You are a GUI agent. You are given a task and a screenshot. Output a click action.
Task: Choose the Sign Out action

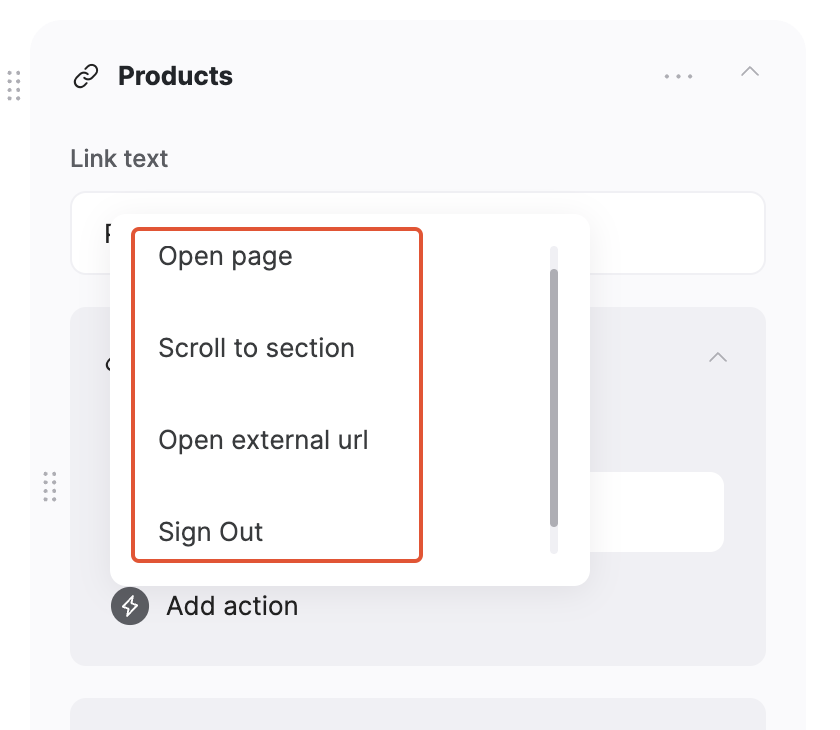pos(211,532)
